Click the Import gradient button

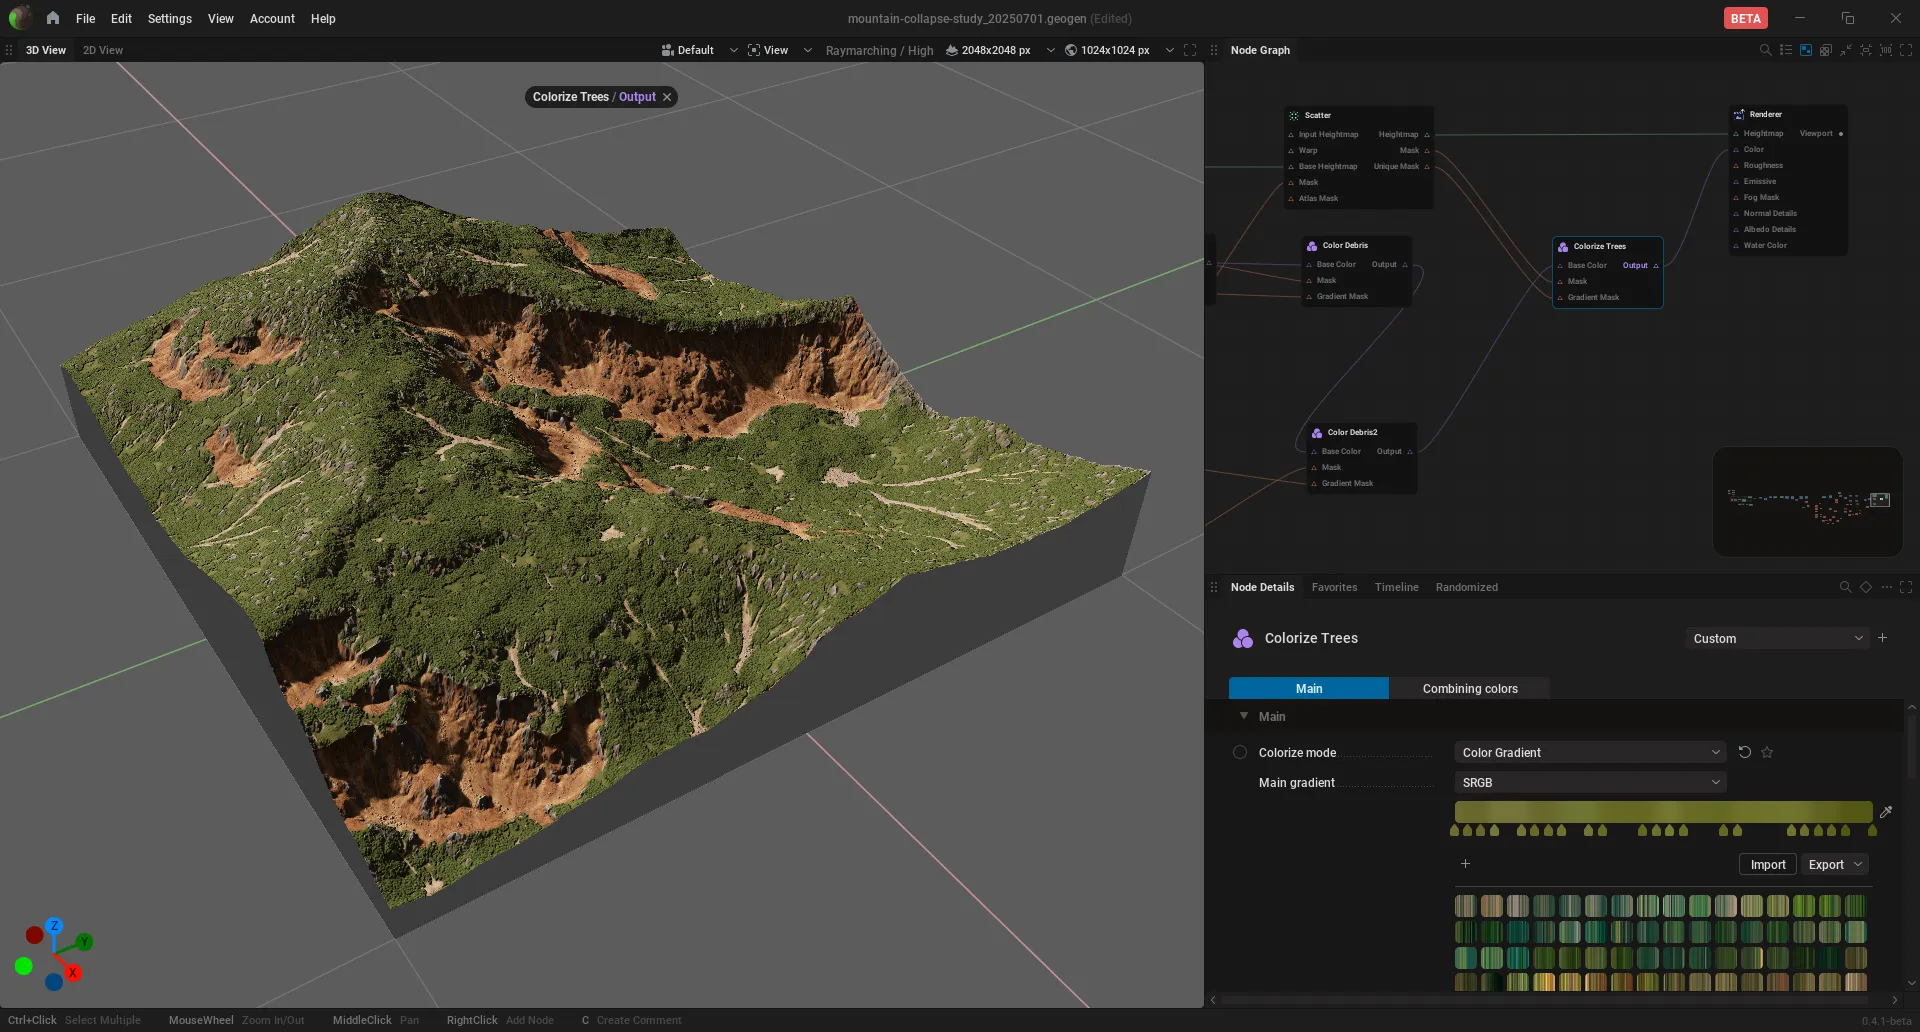point(1768,864)
